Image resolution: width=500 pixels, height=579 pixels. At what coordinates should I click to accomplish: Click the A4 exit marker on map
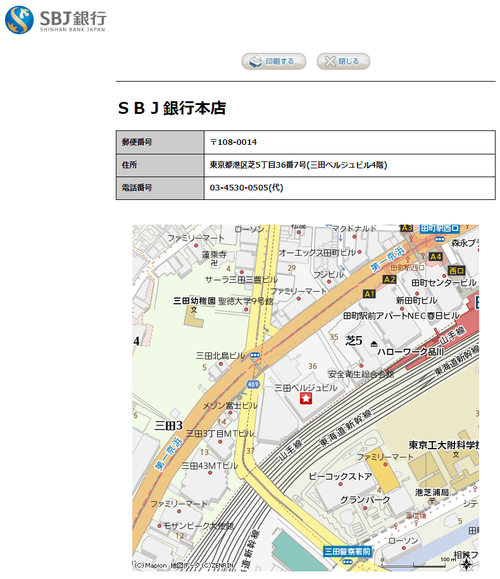pos(436,256)
